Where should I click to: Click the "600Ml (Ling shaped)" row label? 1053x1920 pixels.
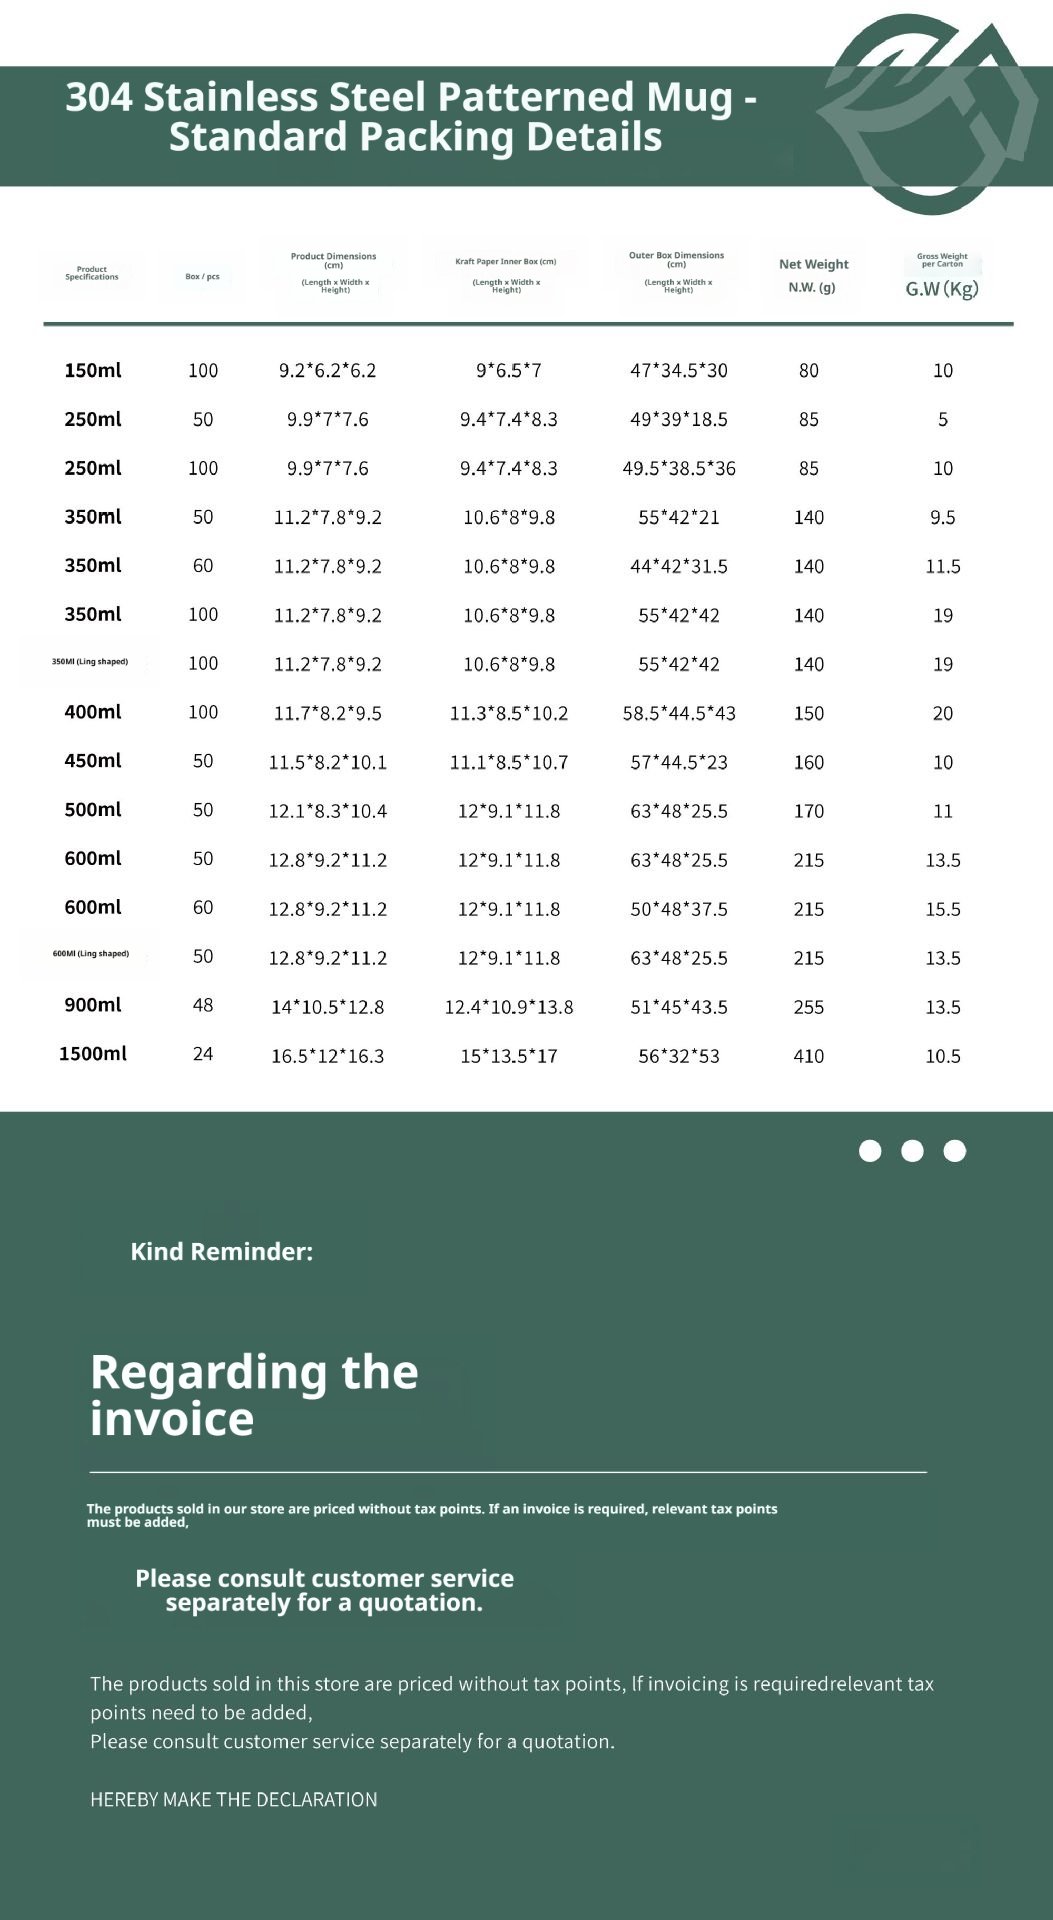click(90, 954)
